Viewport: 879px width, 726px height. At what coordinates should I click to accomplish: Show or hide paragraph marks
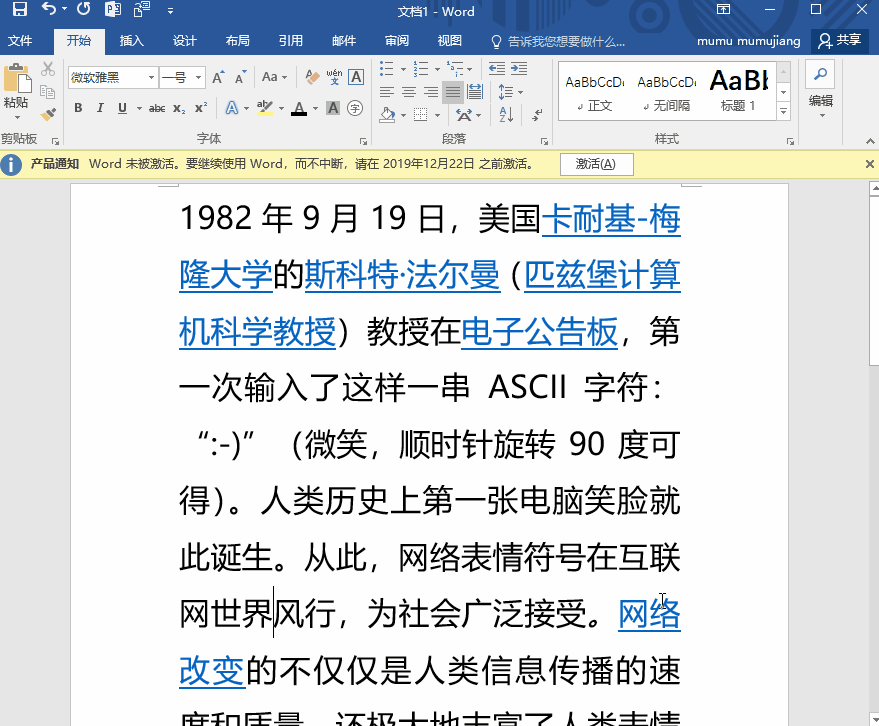tap(537, 114)
